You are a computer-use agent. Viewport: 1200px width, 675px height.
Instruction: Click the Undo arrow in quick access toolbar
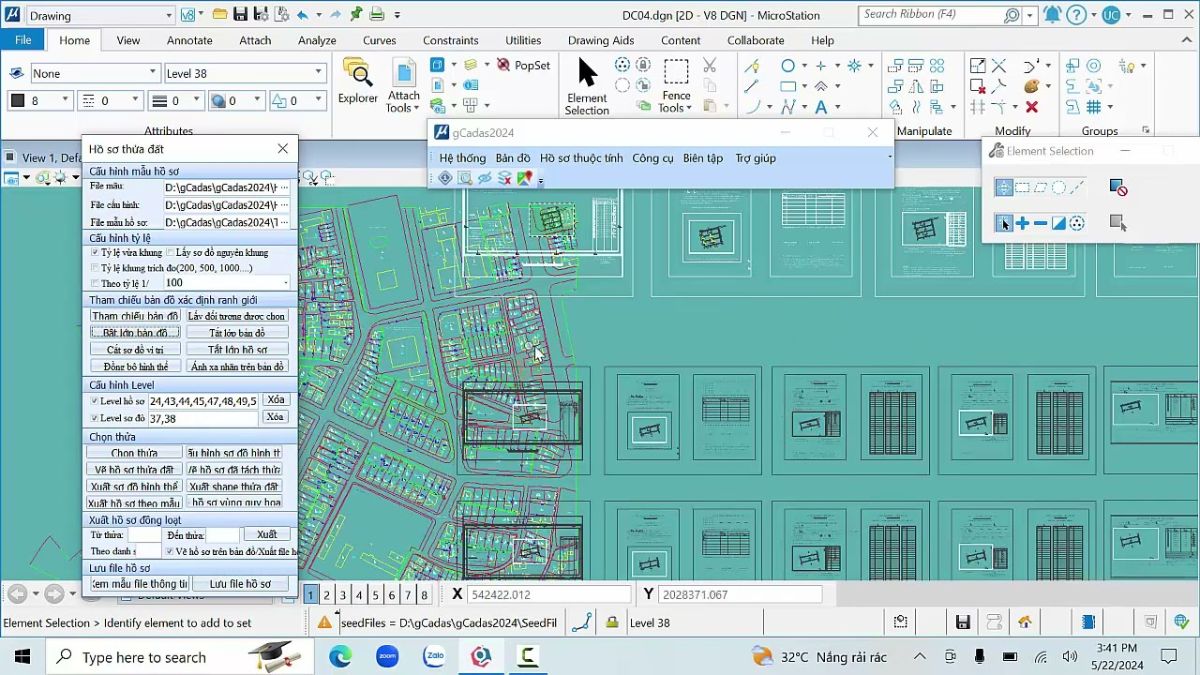(x=303, y=15)
